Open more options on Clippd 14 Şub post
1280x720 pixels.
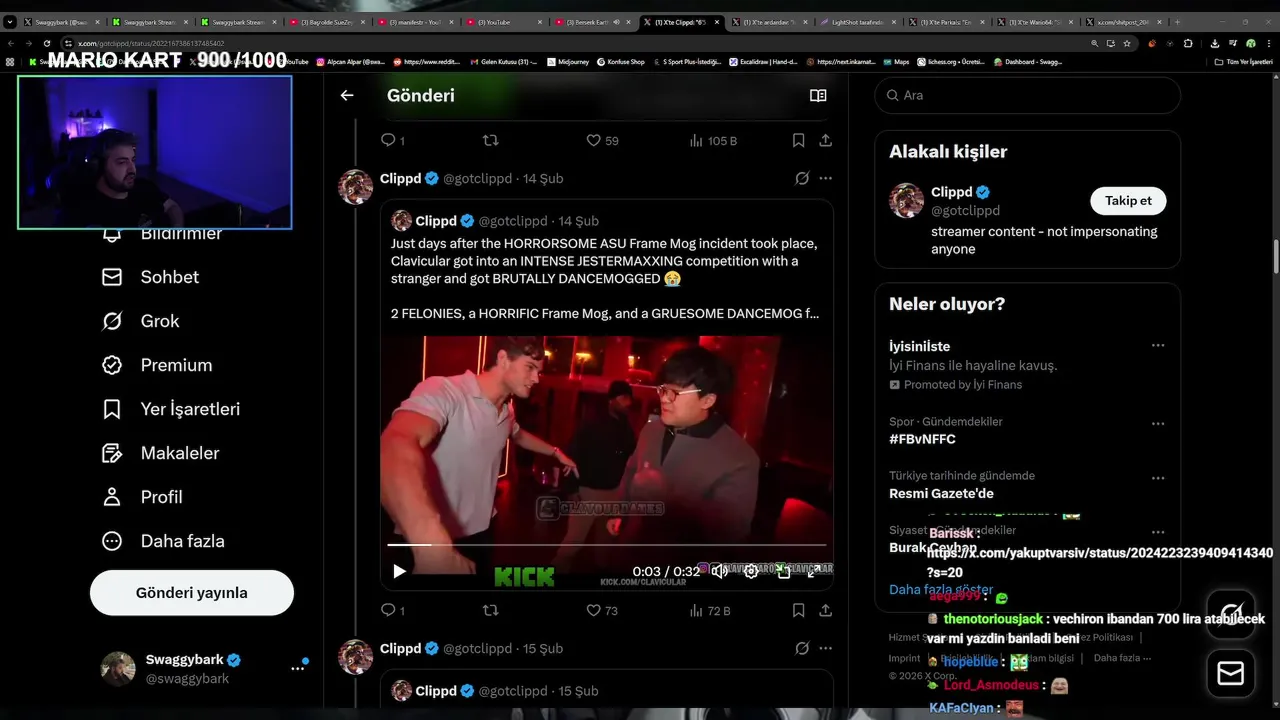point(826,178)
